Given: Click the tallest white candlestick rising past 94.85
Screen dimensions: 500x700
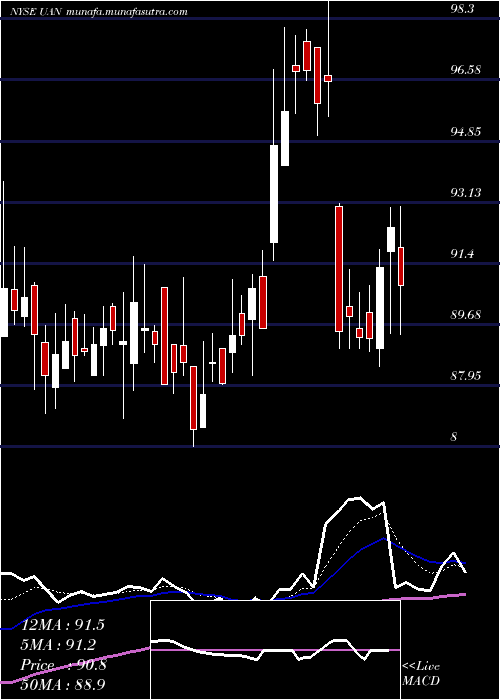Looking at the screenshot, I should [274, 194].
